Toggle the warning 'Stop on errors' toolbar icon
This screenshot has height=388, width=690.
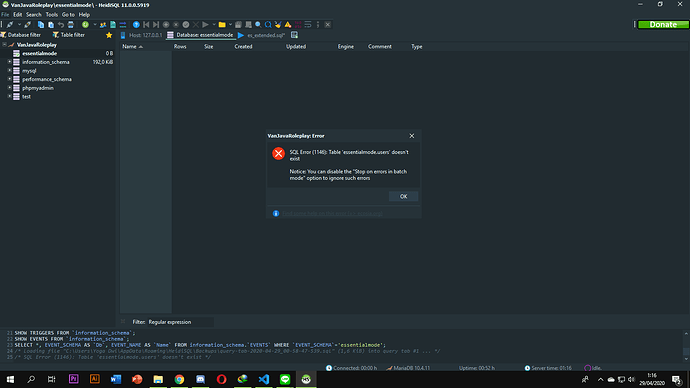[288, 25]
